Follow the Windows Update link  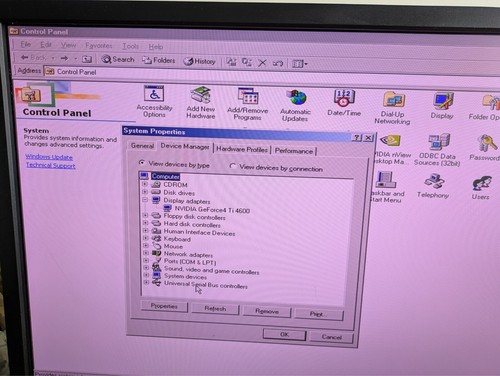point(49,157)
